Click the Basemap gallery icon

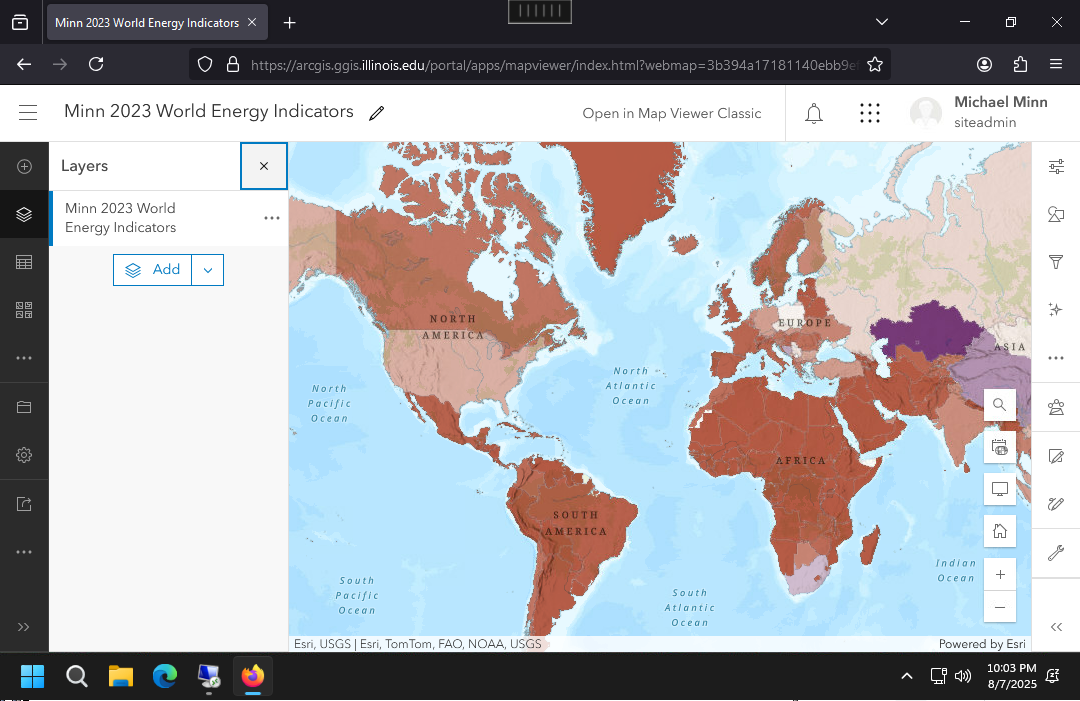click(24, 310)
